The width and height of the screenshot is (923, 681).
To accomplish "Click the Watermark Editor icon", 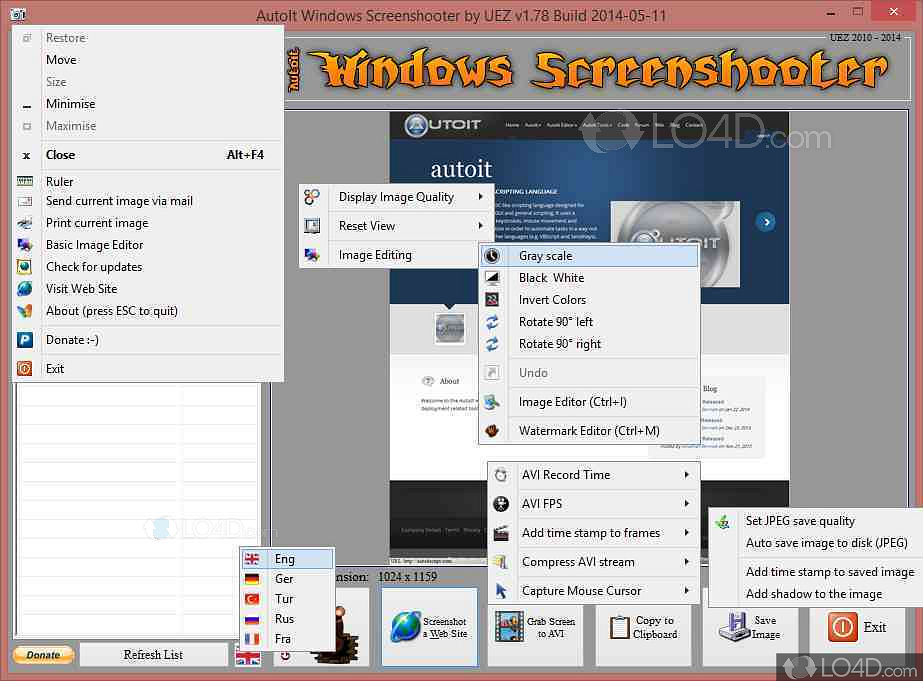I will [492, 431].
